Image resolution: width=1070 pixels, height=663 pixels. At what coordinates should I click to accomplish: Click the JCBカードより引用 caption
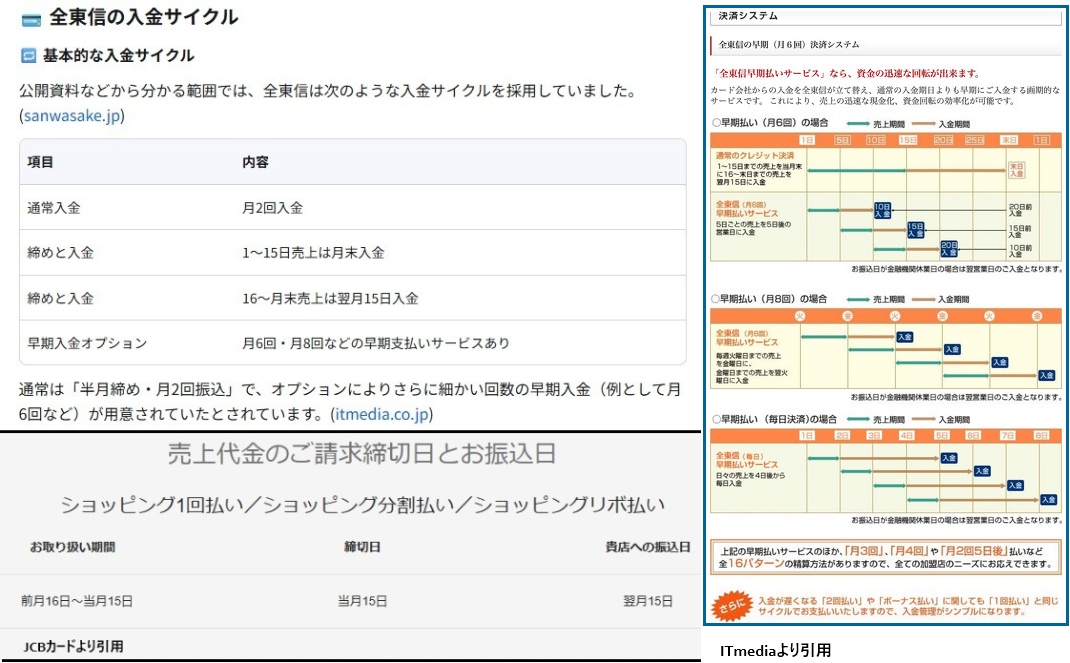click(73, 646)
